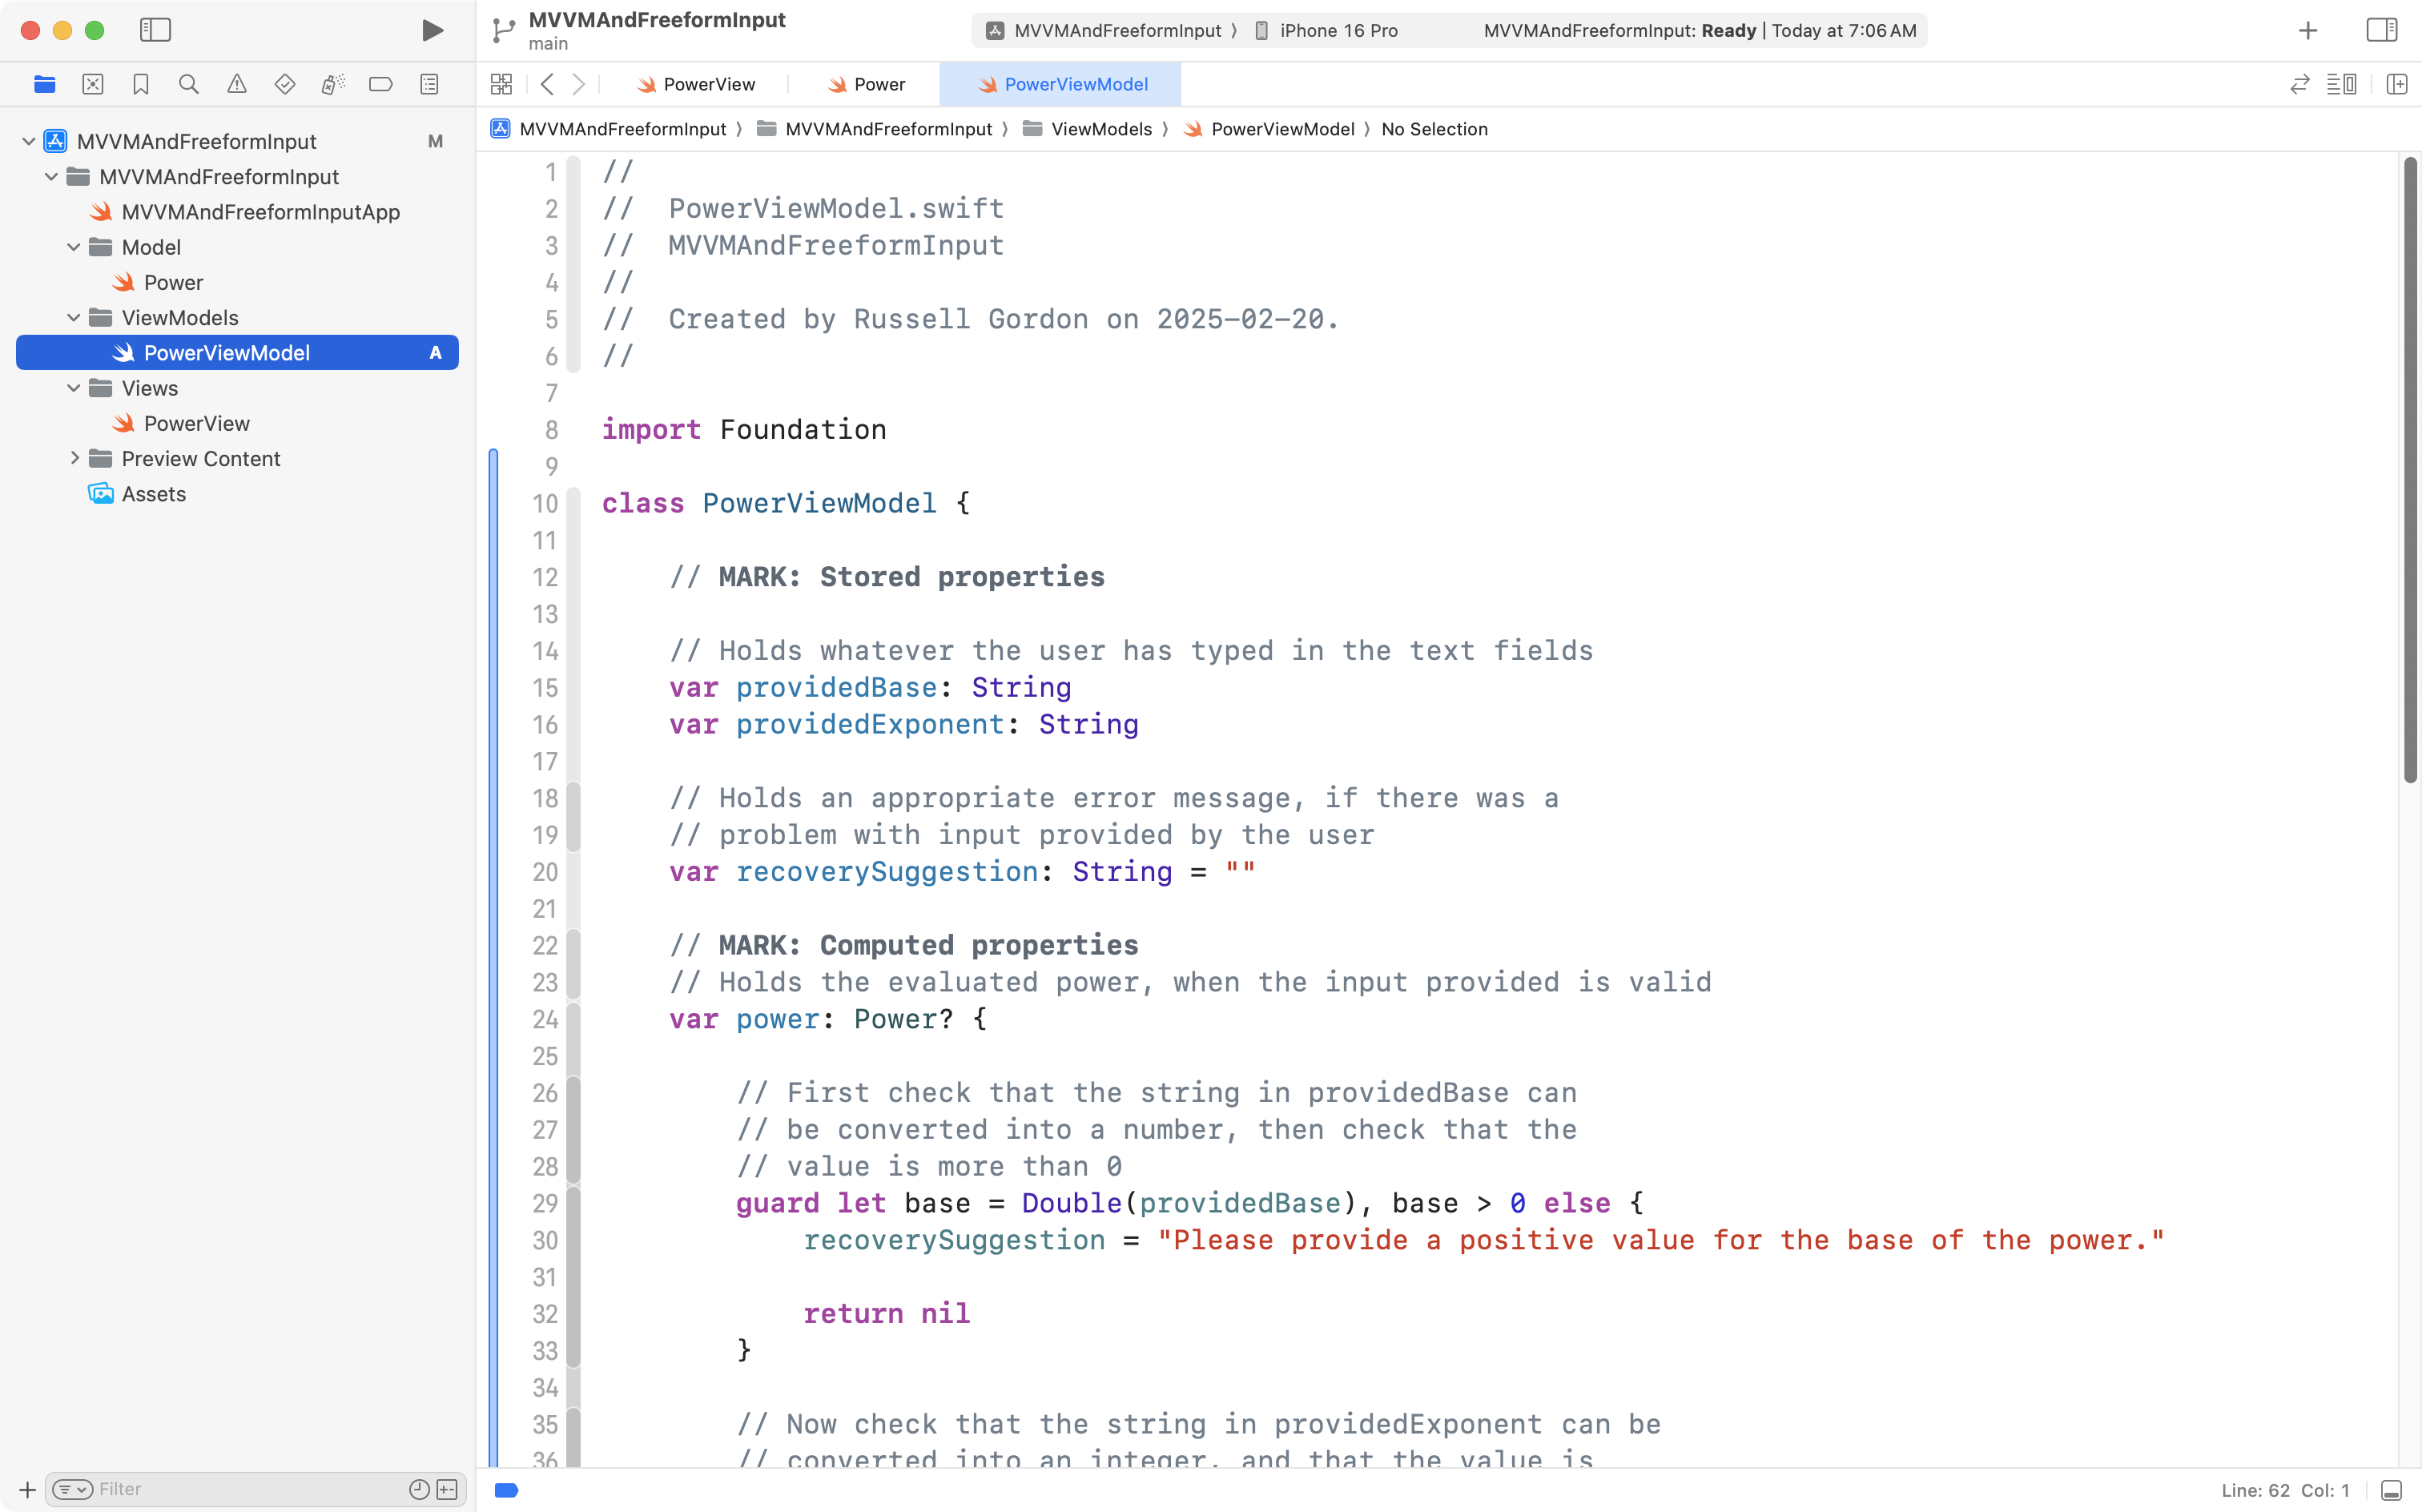Click the Run (play) button
Image resolution: width=2422 pixels, height=1512 pixels.
[432, 30]
